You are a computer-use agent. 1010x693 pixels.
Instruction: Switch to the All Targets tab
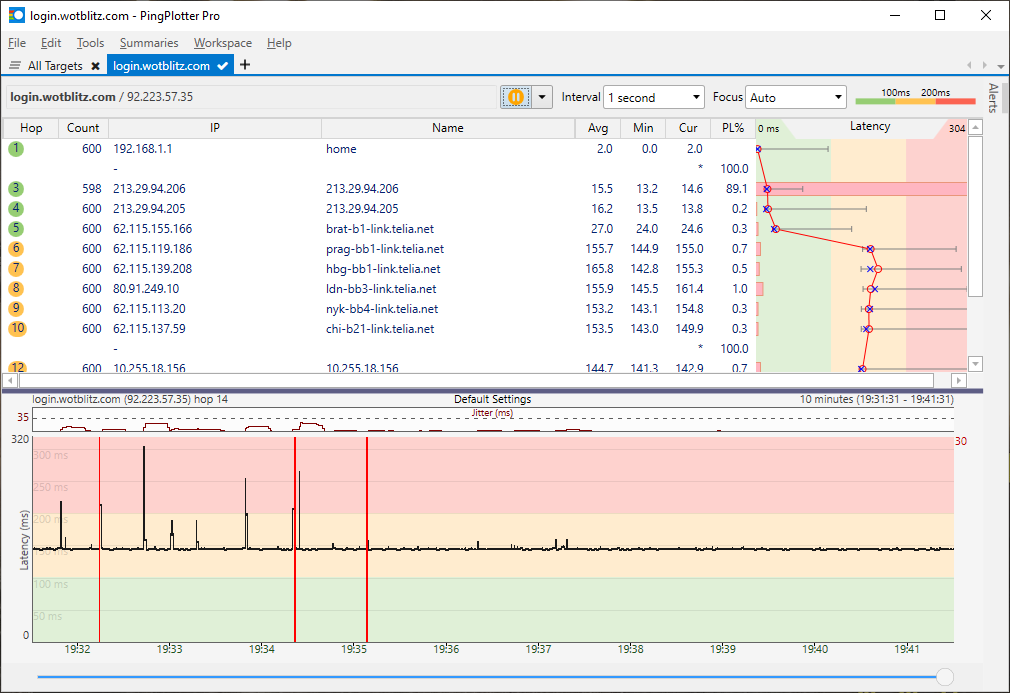(54, 66)
